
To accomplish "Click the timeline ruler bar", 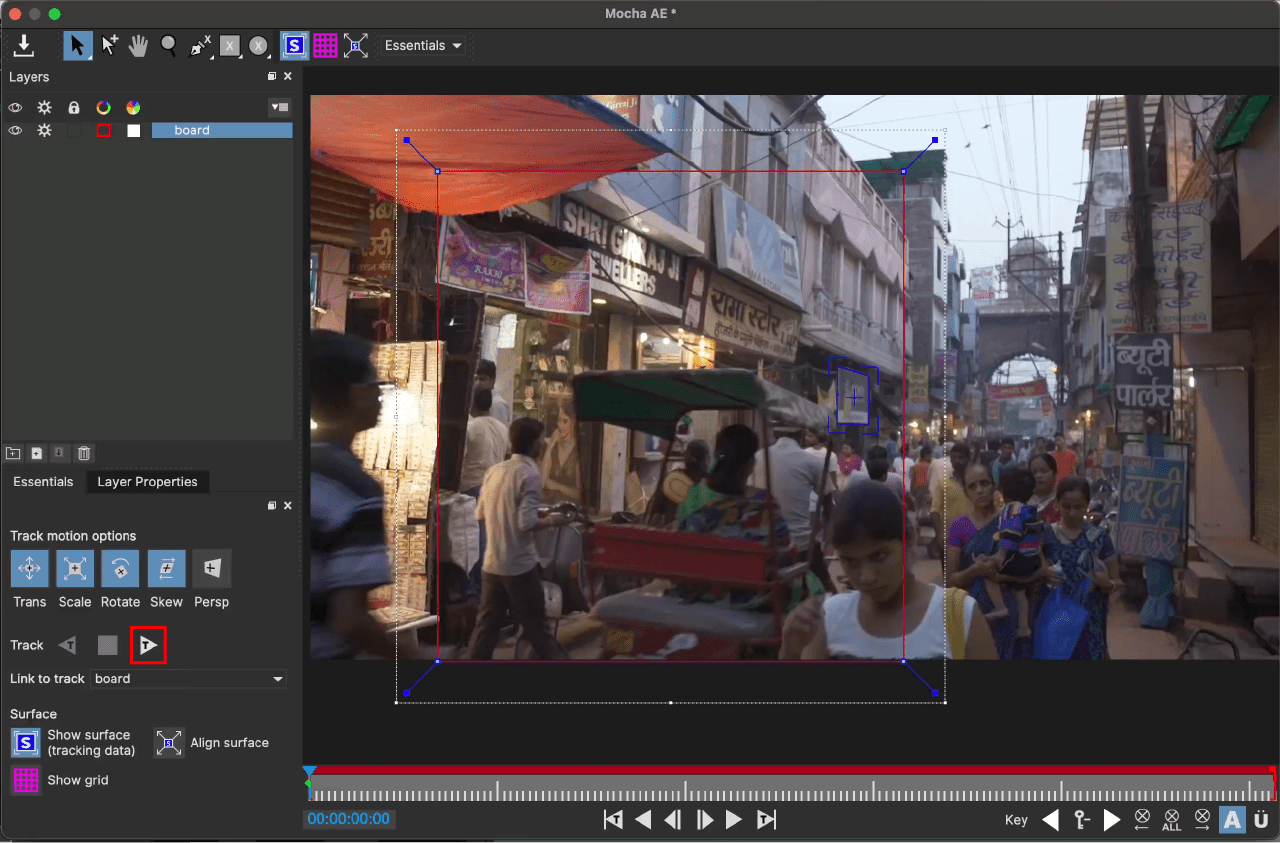I will tap(790, 787).
